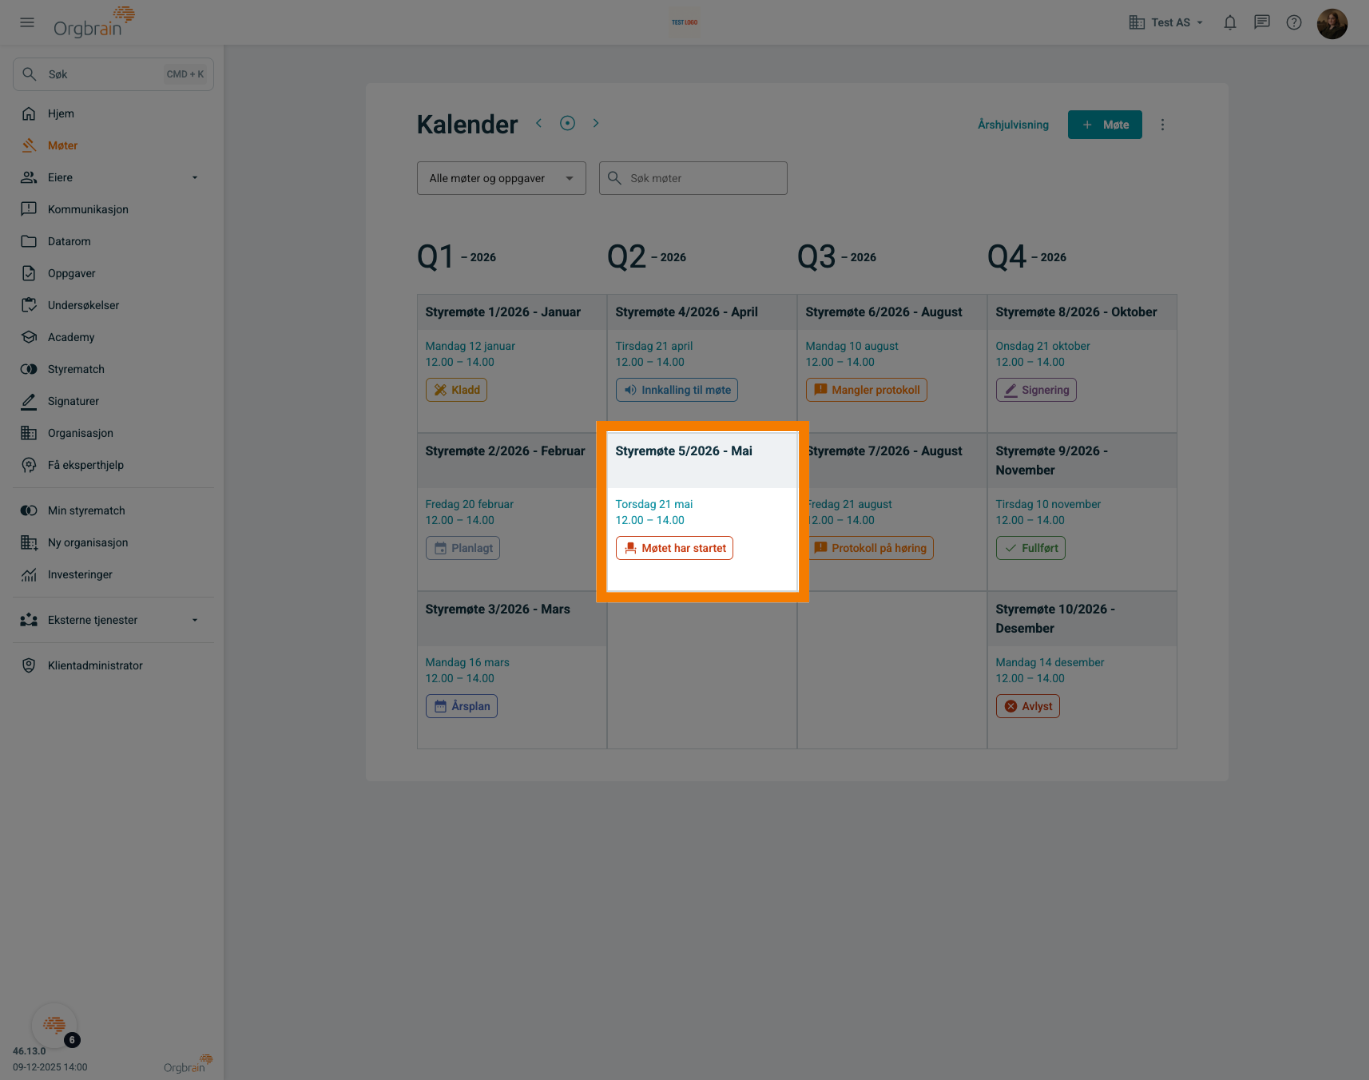
Task: Click the date Mandag 16 mars
Action: pos(467,662)
